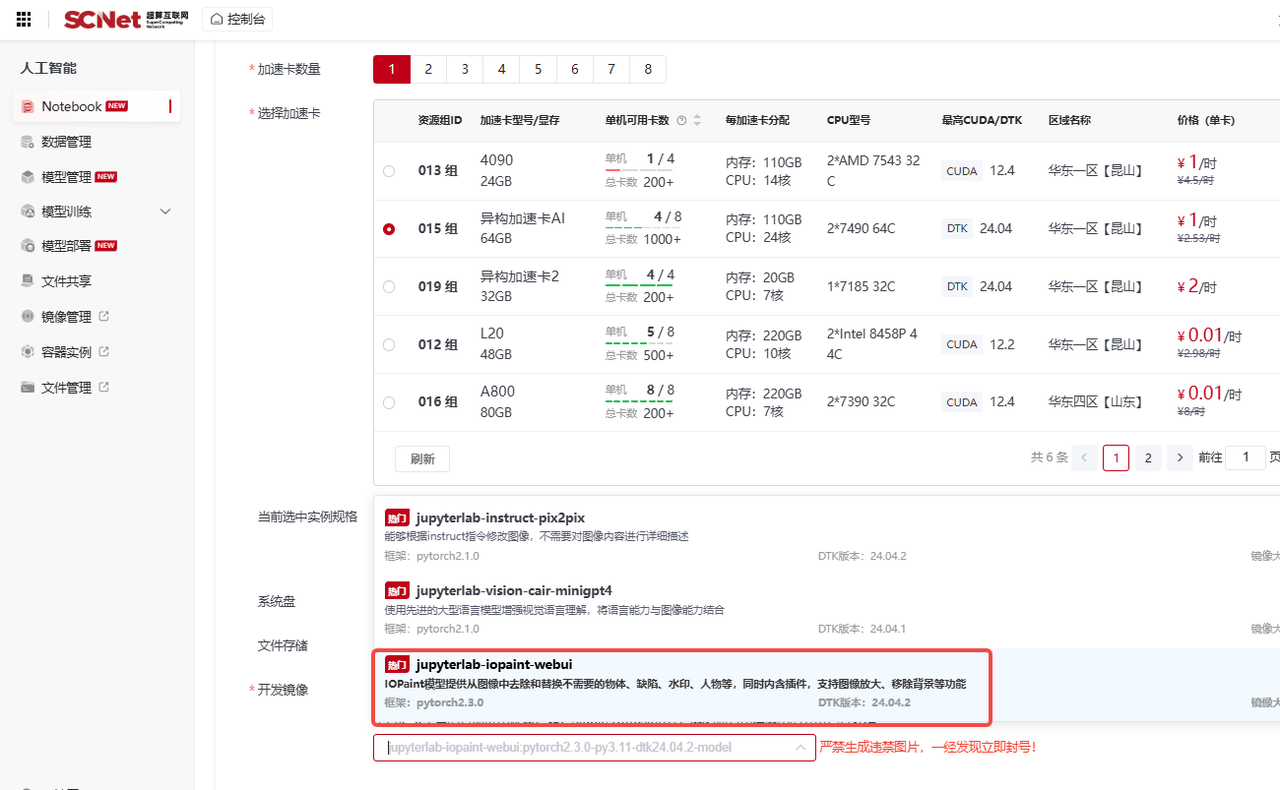The height and width of the screenshot is (790, 1280).
Task: Open the app grid launcher icon
Action: point(24,19)
